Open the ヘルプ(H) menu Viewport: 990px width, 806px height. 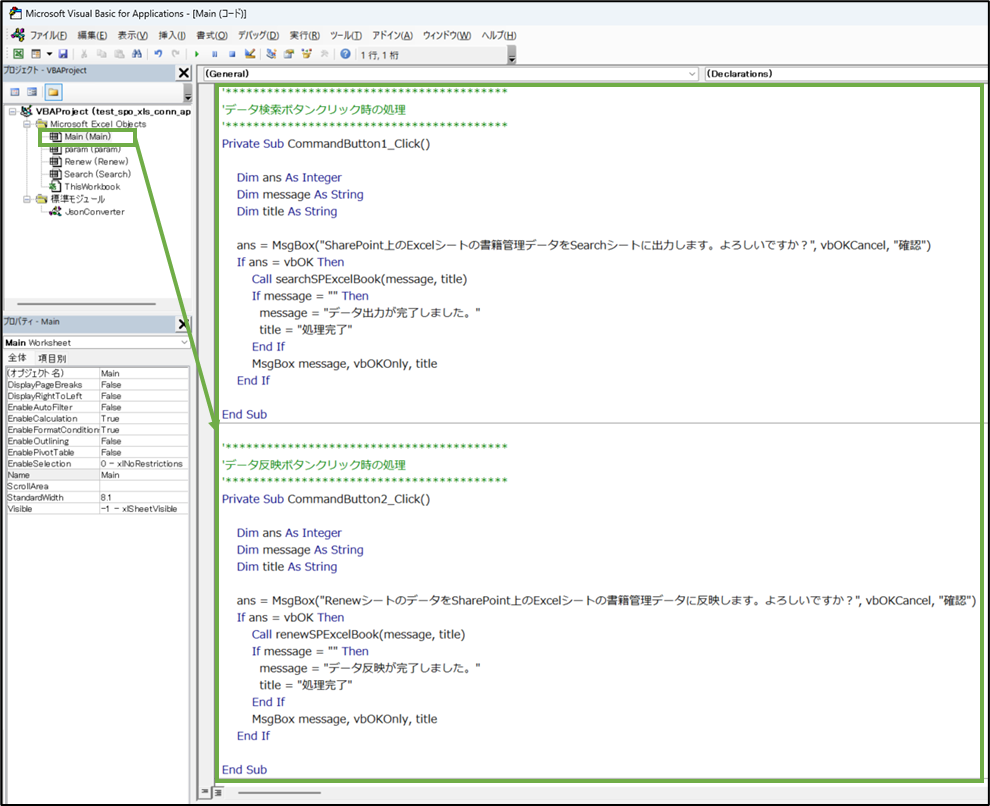click(499, 35)
